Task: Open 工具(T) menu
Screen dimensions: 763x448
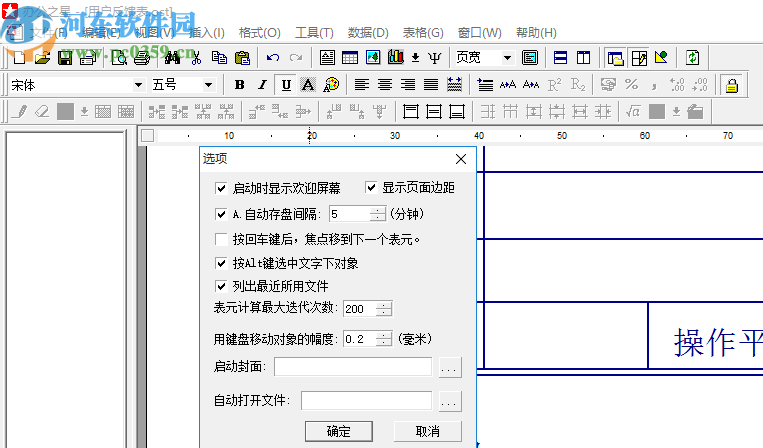Action: [314, 33]
